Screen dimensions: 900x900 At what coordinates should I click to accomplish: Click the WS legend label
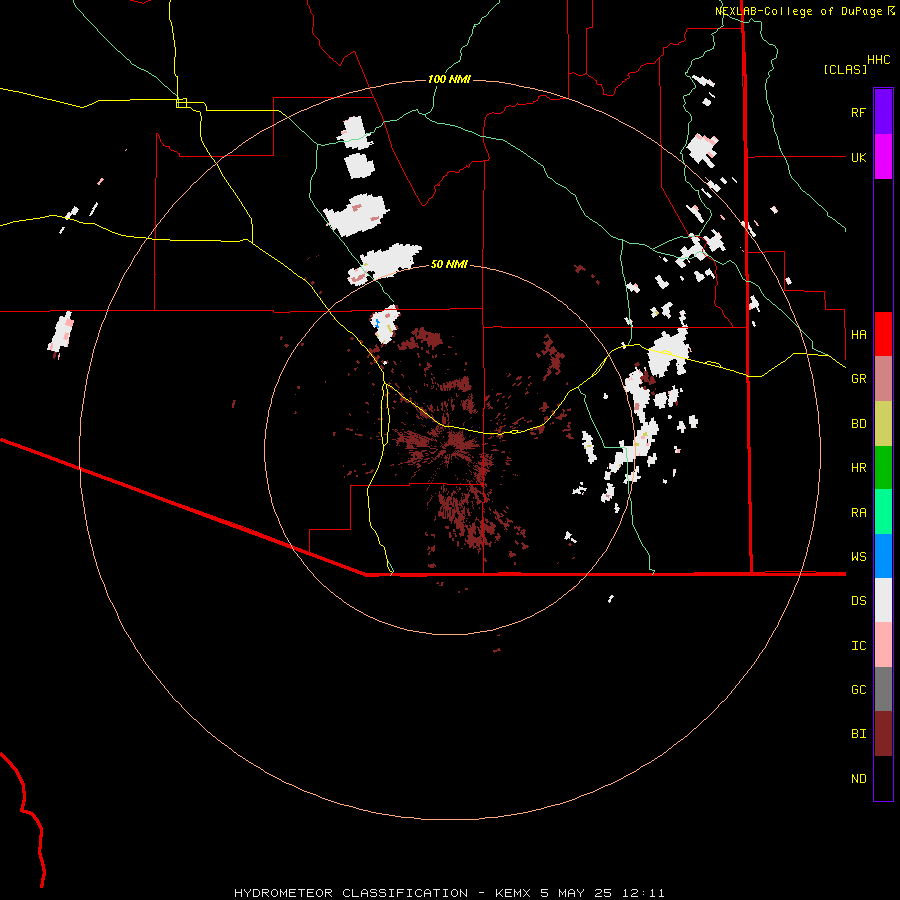(x=858, y=556)
